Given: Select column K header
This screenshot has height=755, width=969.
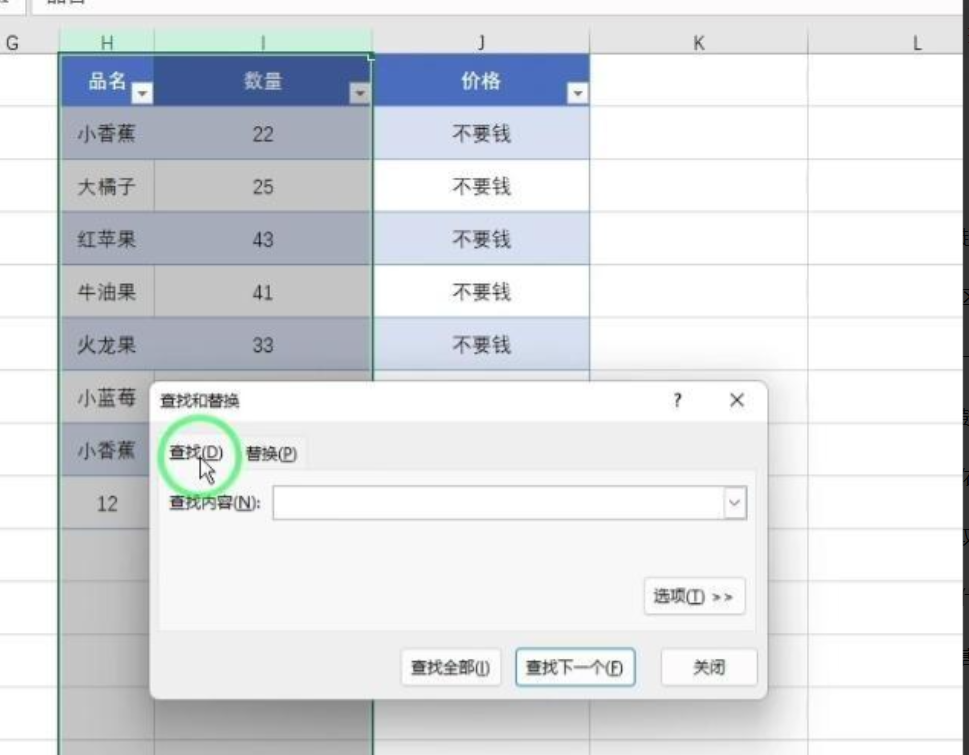Looking at the screenshot, I should [x=699, y=42].
